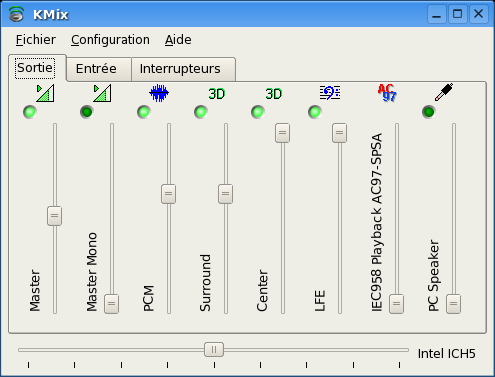This screenshot has width=495, height=377.
Task: Toggle the Center mute LED
Action: [x=258, y=112]
